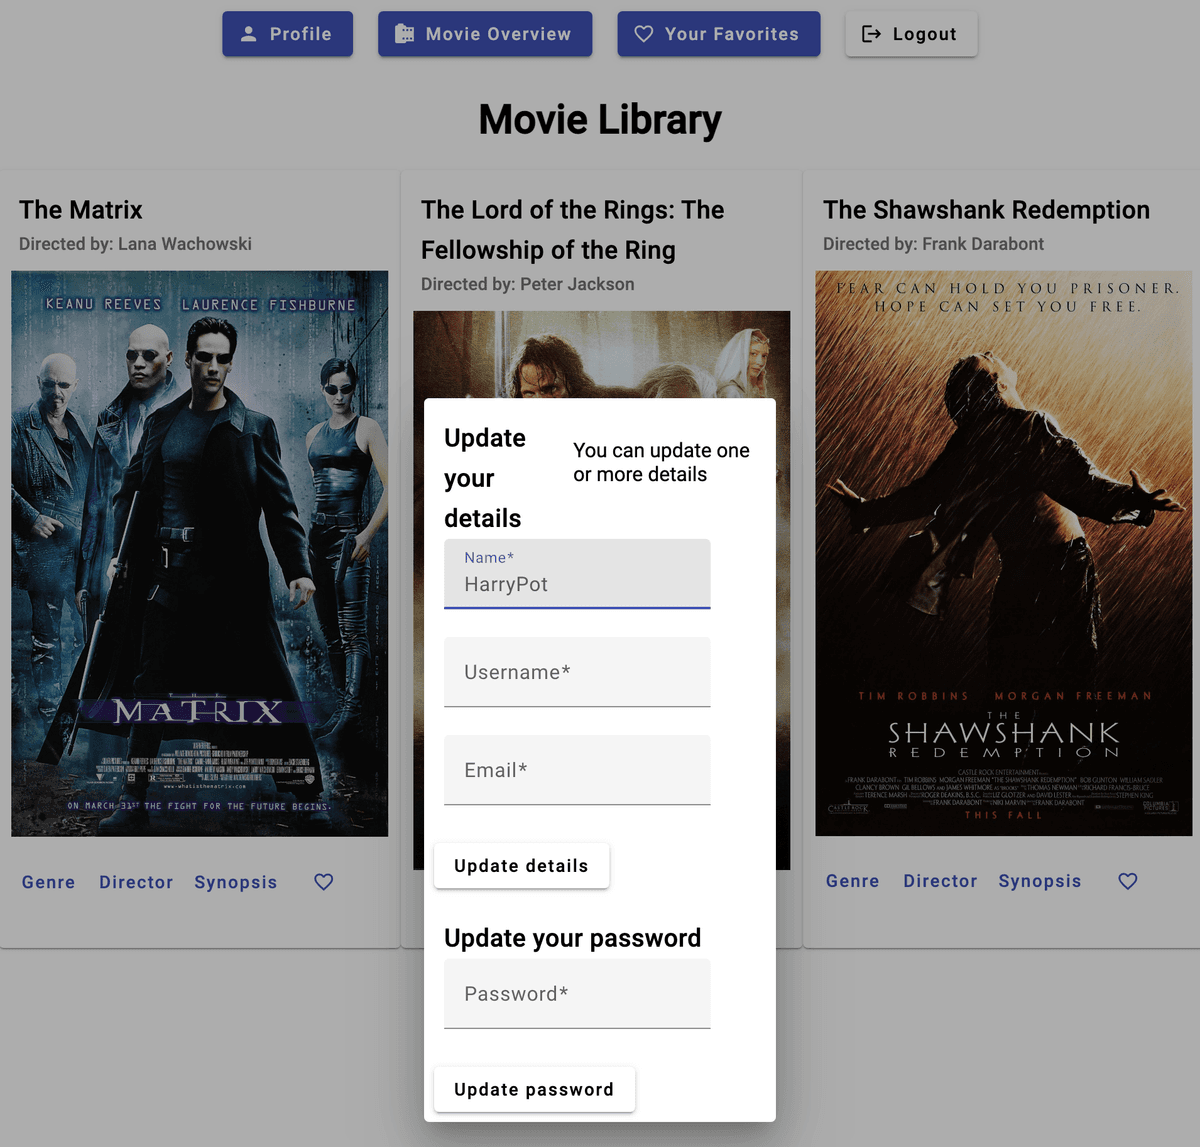
Task: Click the Update password button
Action: coord(534,1090)
